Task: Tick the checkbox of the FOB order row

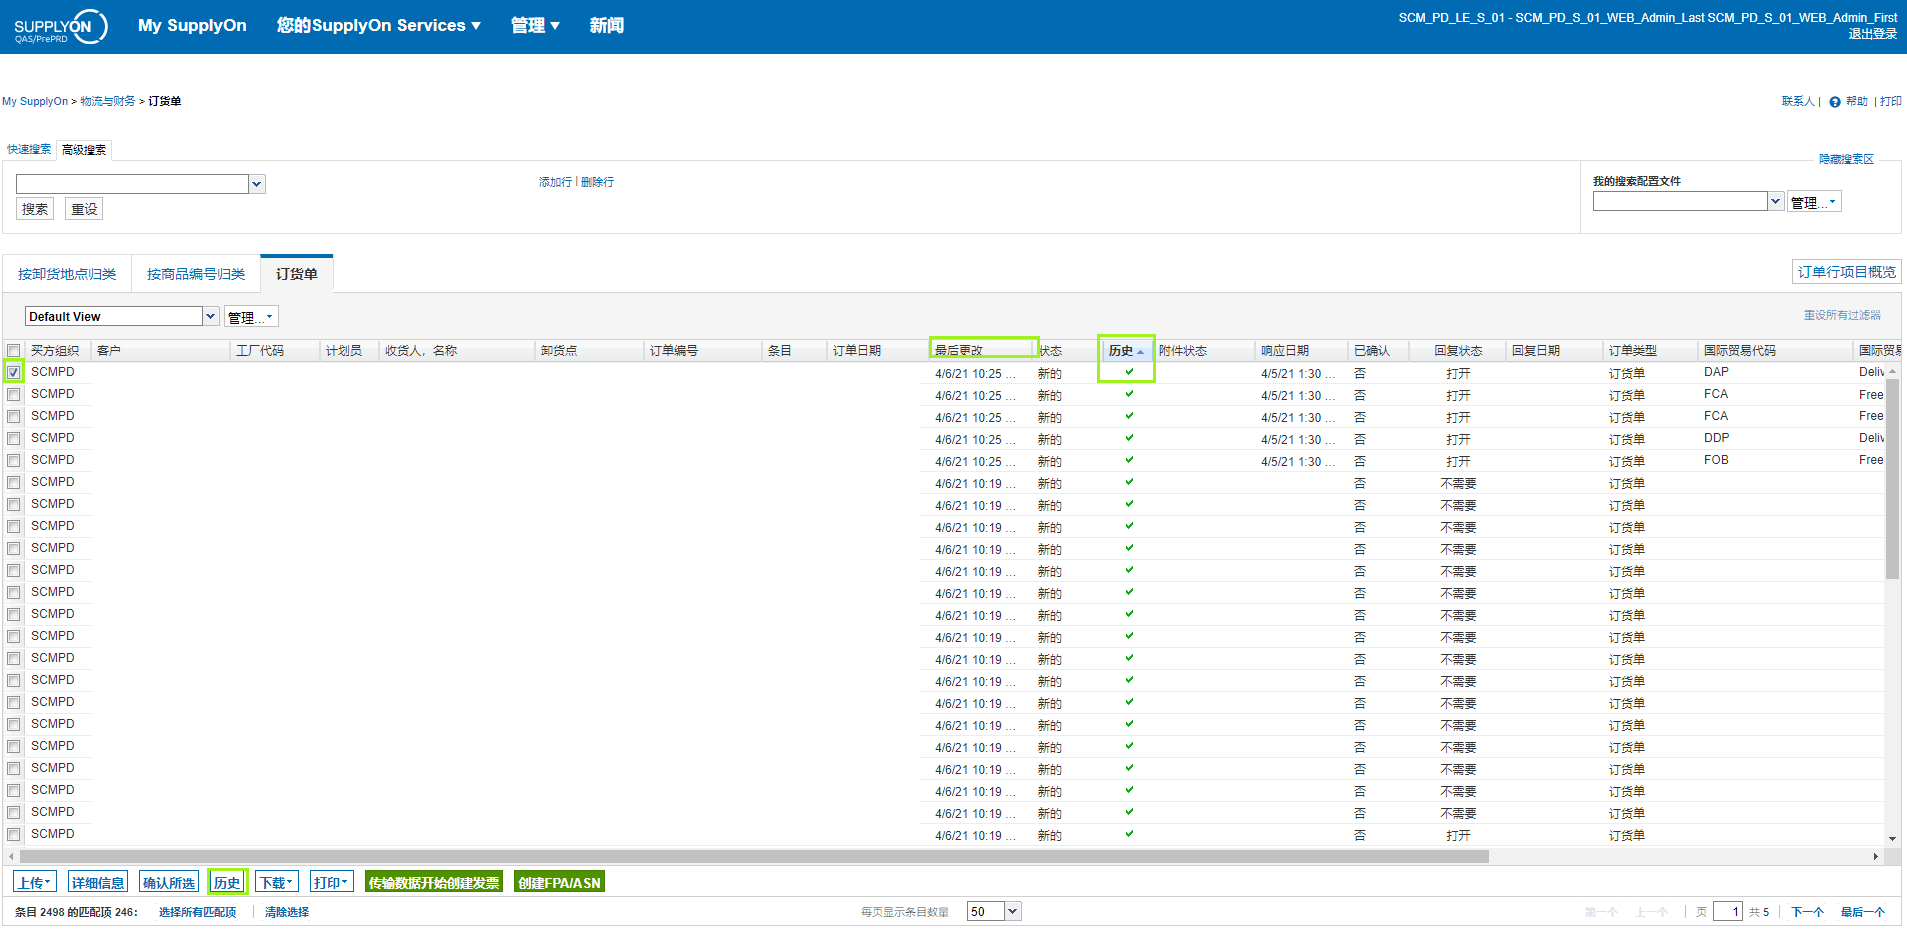Action: pos(14,460)
